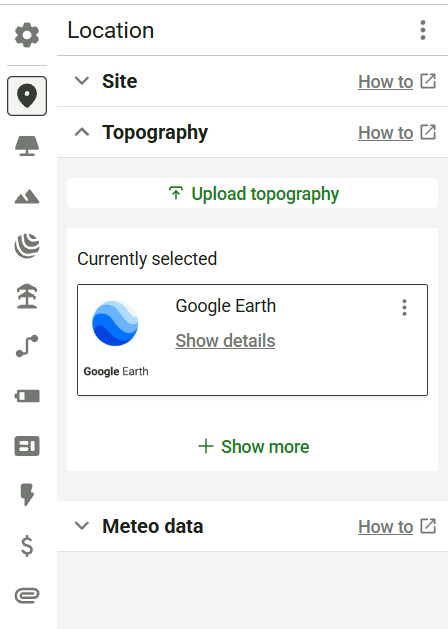Select the lightning bolt energy icon
This screenshot has height=629, width=448.
(x=27, y=495)
